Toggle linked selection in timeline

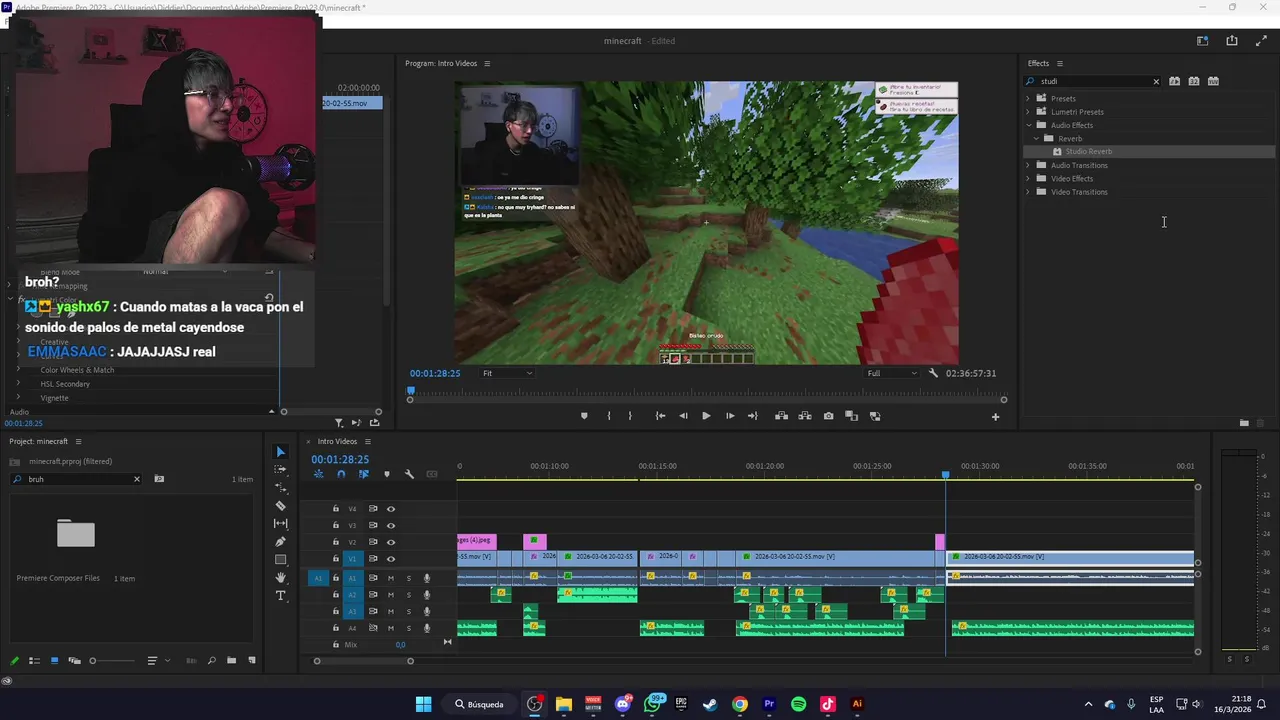coord(363,474)
